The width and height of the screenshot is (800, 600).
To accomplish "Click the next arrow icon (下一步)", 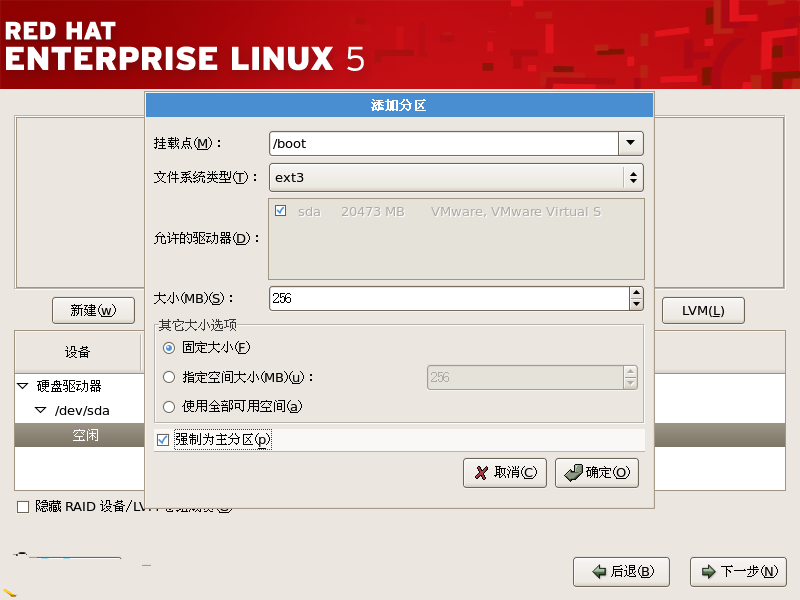I will tap(708, 572).
